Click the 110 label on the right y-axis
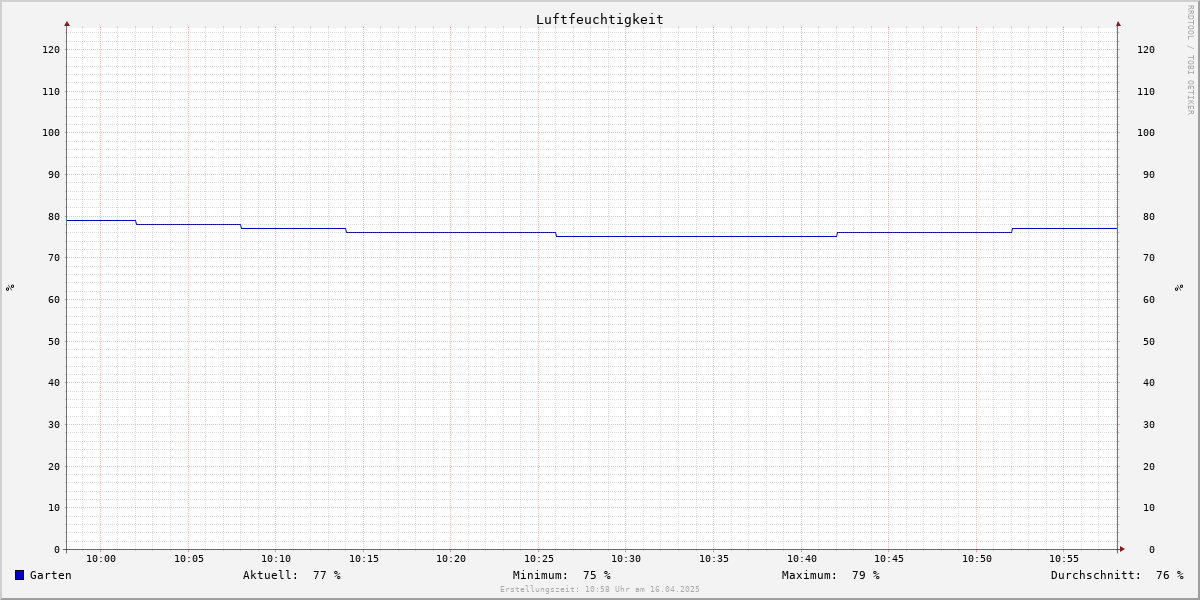1200x600 pixels. click(1146, 91)
